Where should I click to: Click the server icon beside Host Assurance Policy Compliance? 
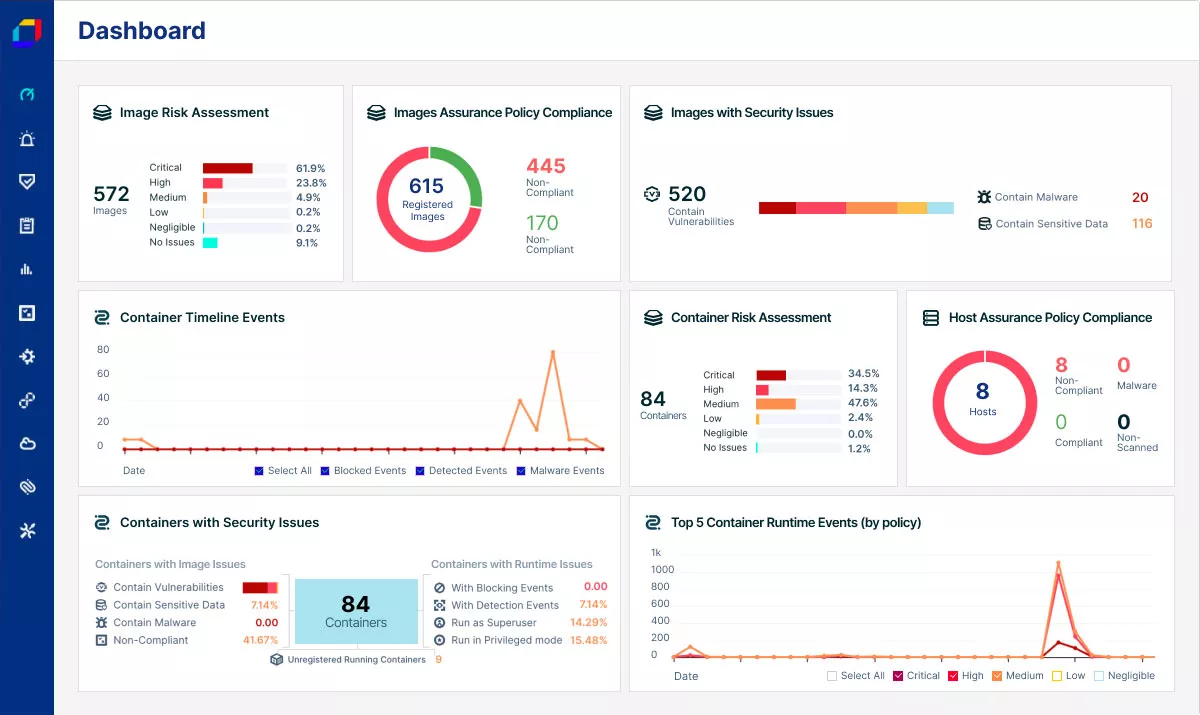pos(930,318)
